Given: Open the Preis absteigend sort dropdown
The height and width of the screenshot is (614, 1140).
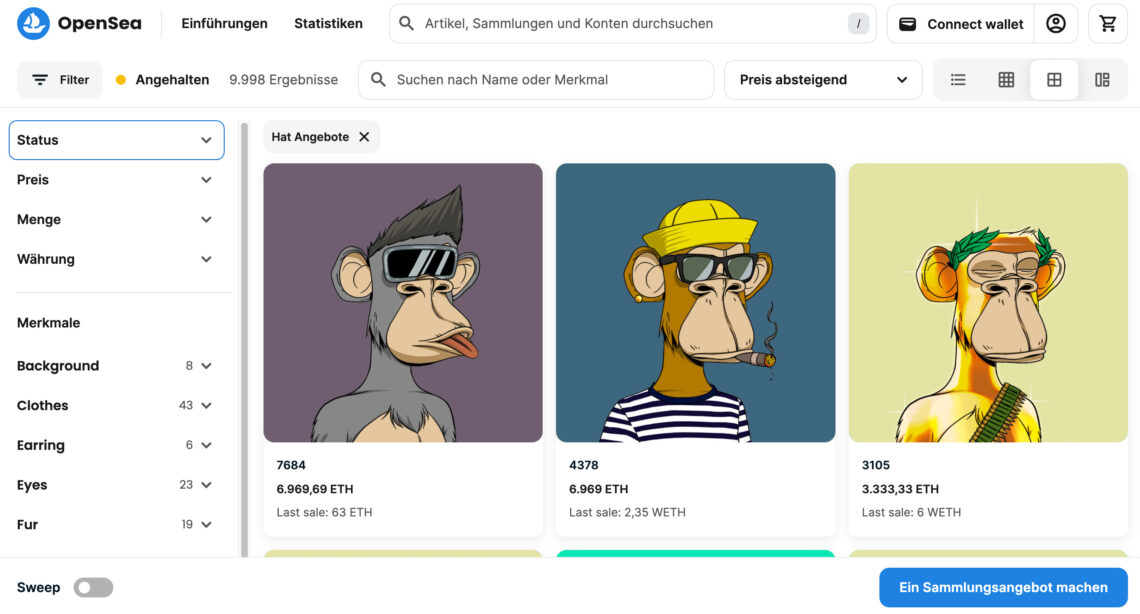Looking at the screenshot, I should (823, 80).
